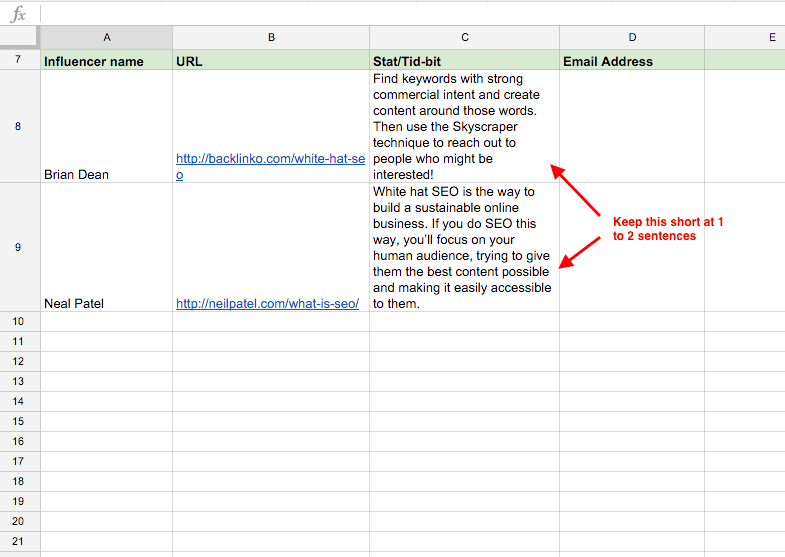This screenshot has height=557, width=785.
Task: Click Neal Patel's empty Email Address cell
Action: [x=632, y=247]
